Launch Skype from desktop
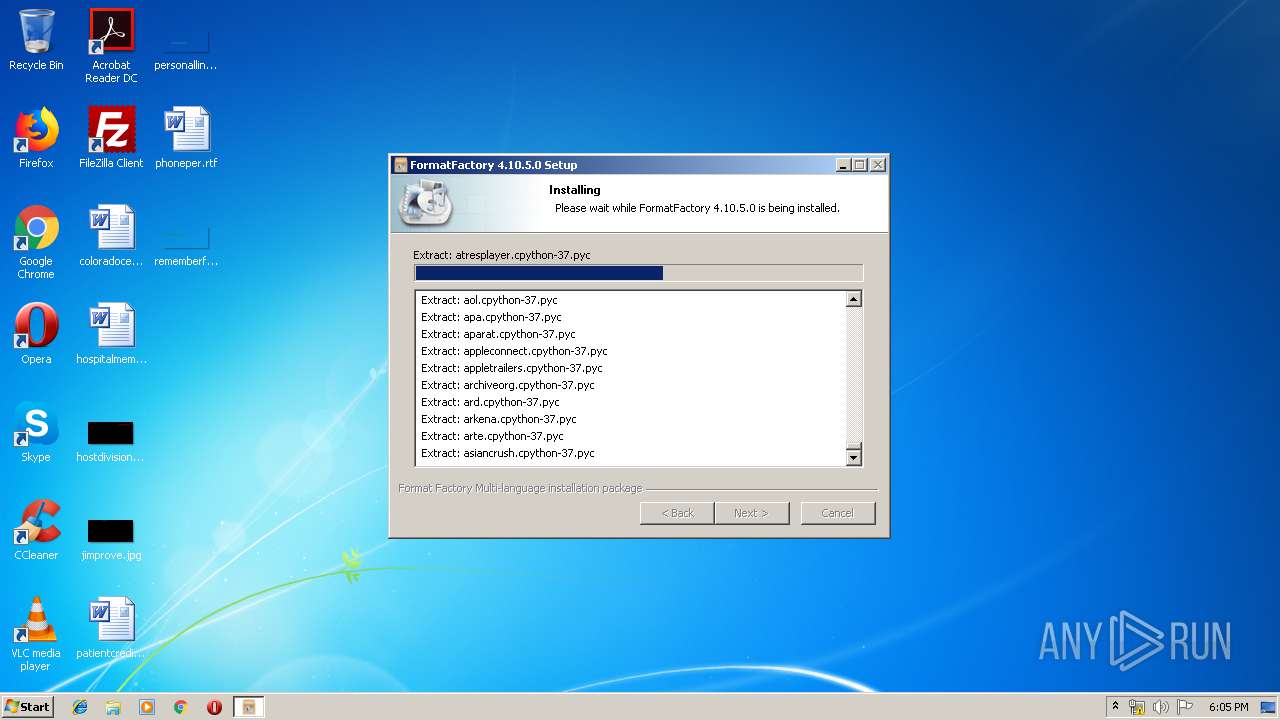This screenshot has height=720, width=1280. point(36,432)
